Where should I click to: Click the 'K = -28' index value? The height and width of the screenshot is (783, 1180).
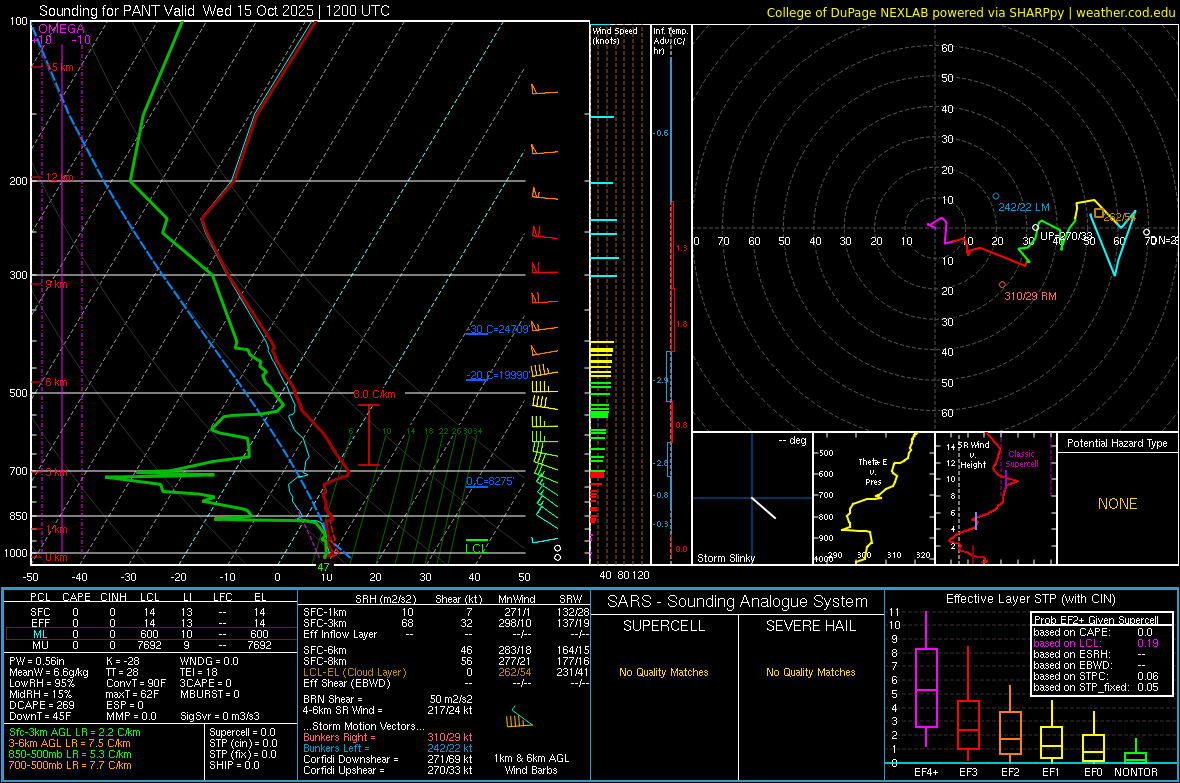click(123, 661)
